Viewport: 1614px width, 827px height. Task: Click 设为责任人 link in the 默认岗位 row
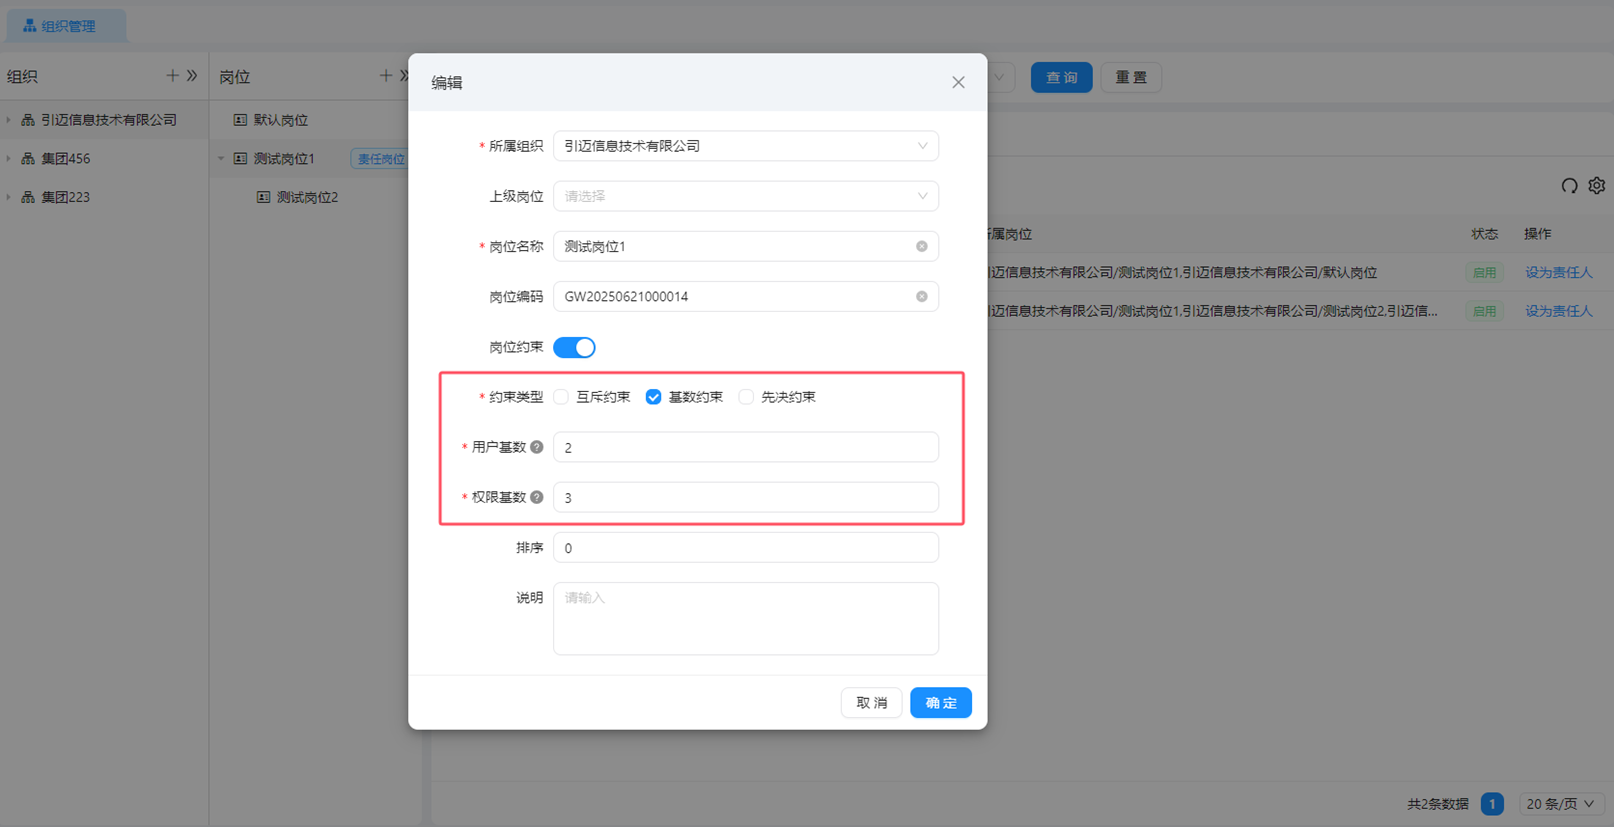pos(1559,272)
